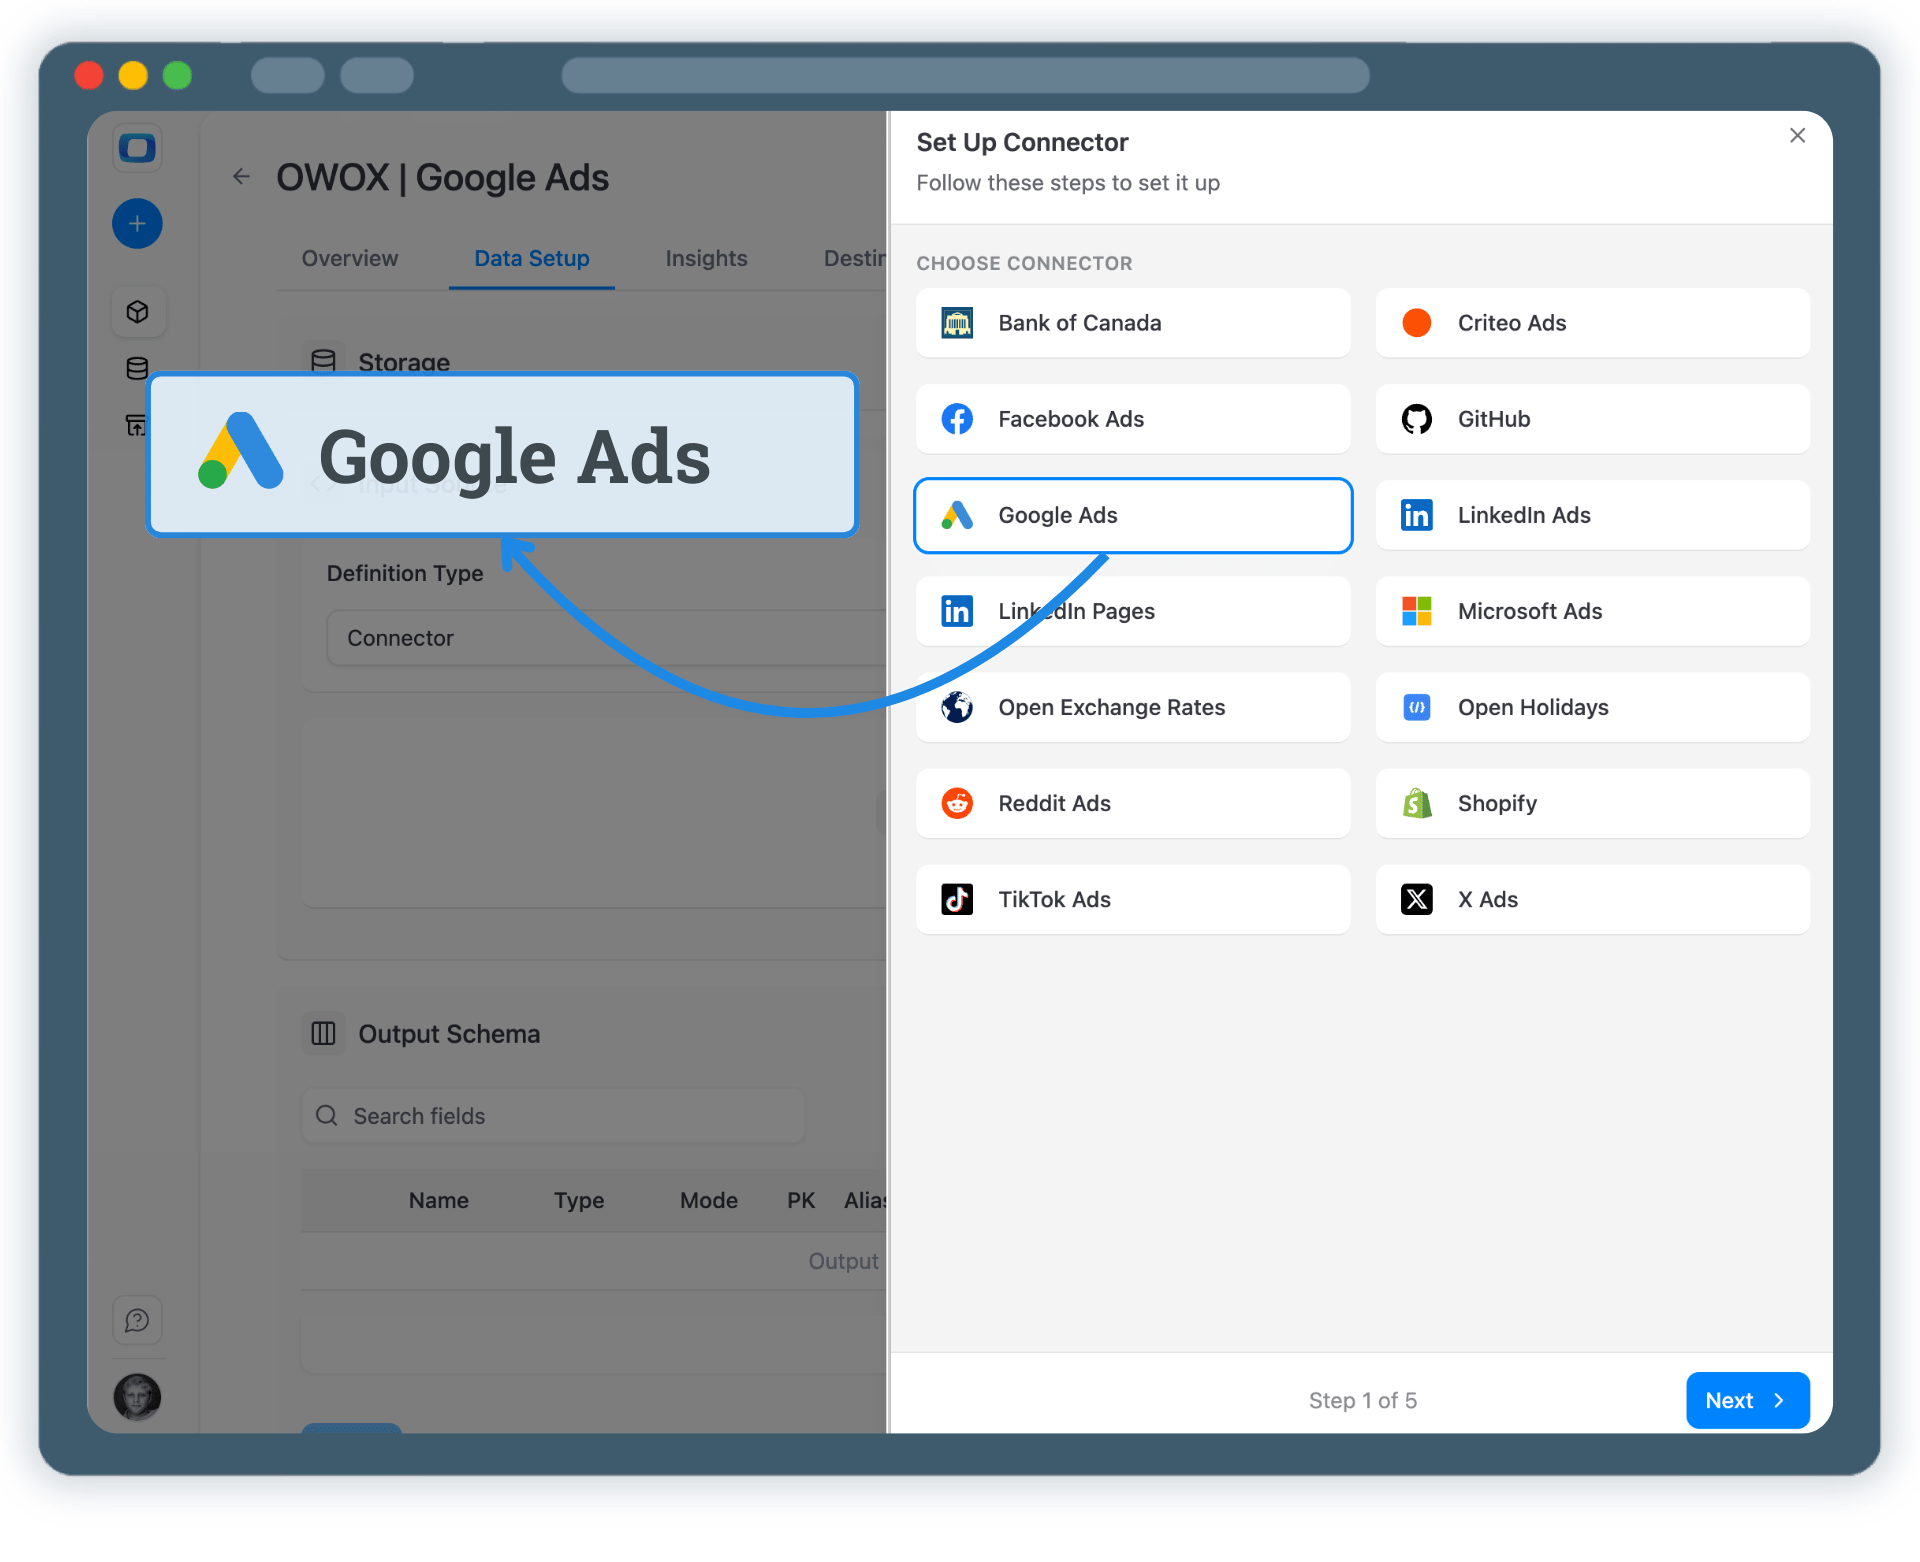Click the Search fields input box

[x=553, y=1116]
